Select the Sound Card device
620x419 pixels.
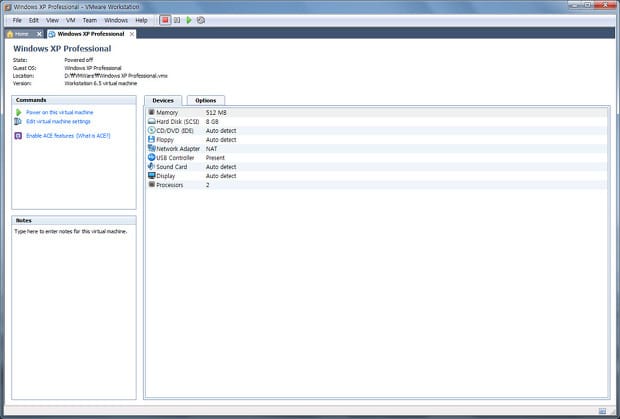171,166
